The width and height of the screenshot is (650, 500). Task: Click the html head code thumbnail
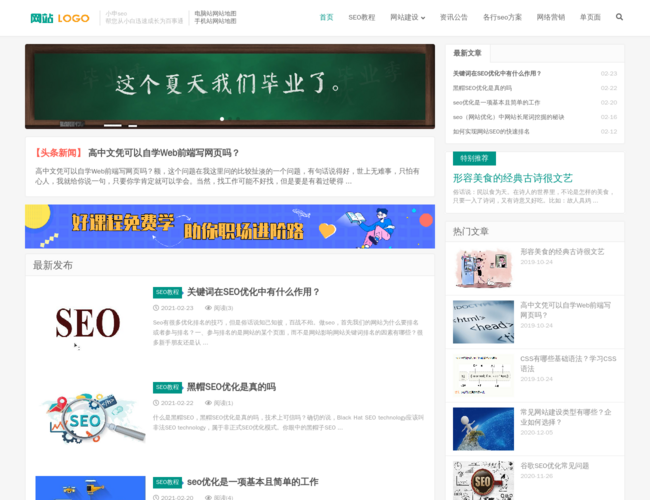[483, 322]
